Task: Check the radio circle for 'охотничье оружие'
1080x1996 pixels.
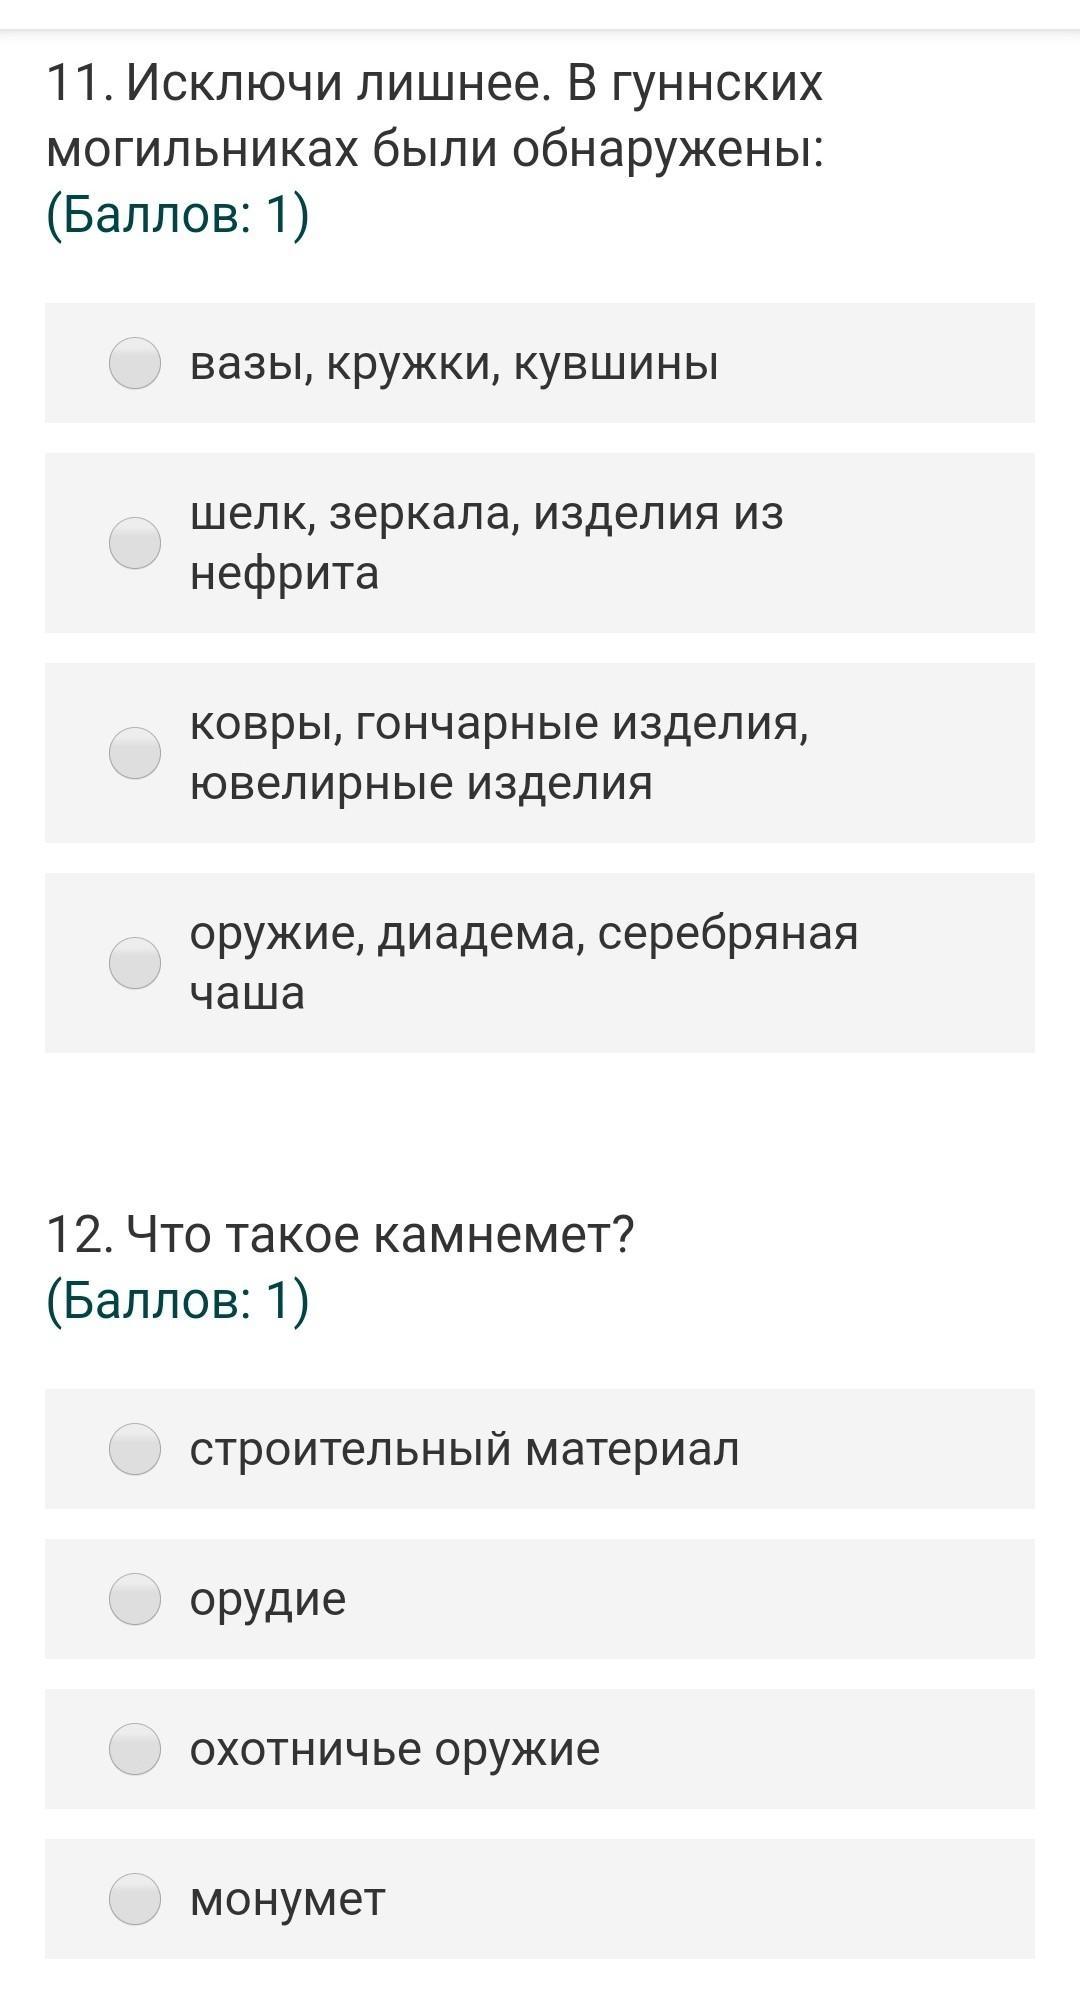Action: [135, 1749]
